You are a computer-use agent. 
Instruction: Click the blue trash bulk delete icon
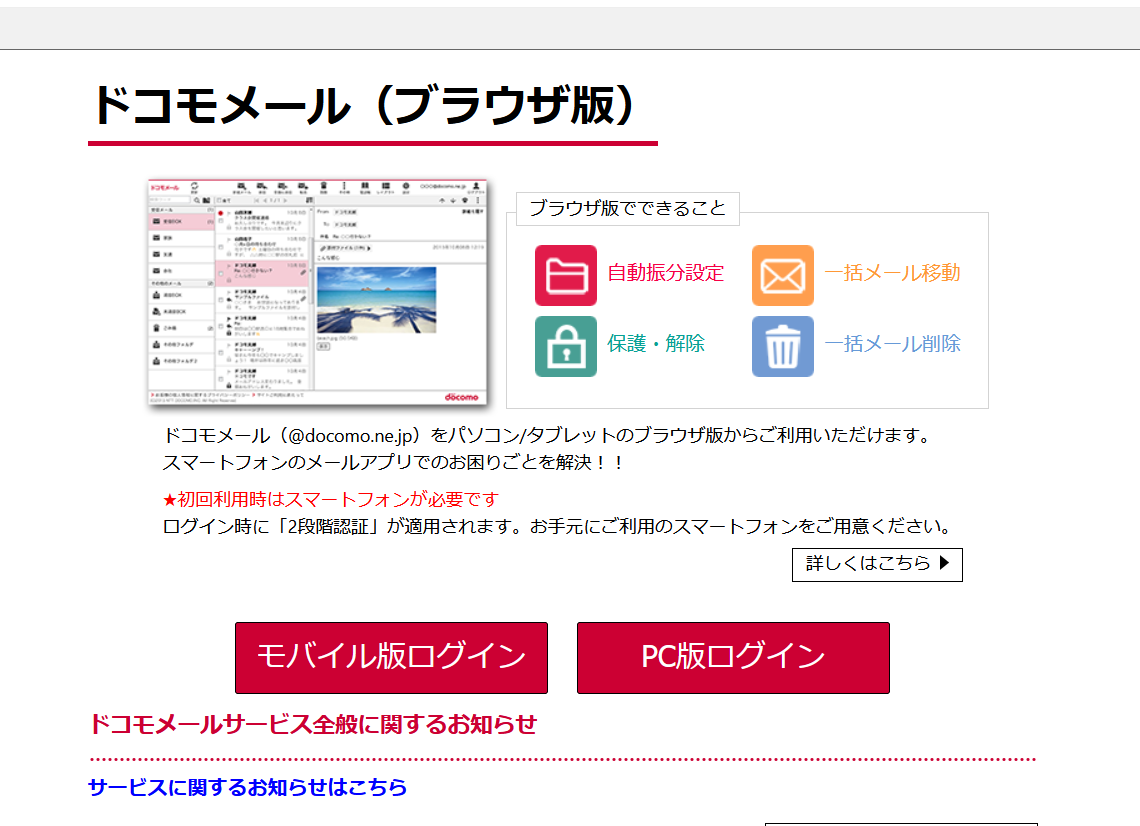(x=782, y=346)
